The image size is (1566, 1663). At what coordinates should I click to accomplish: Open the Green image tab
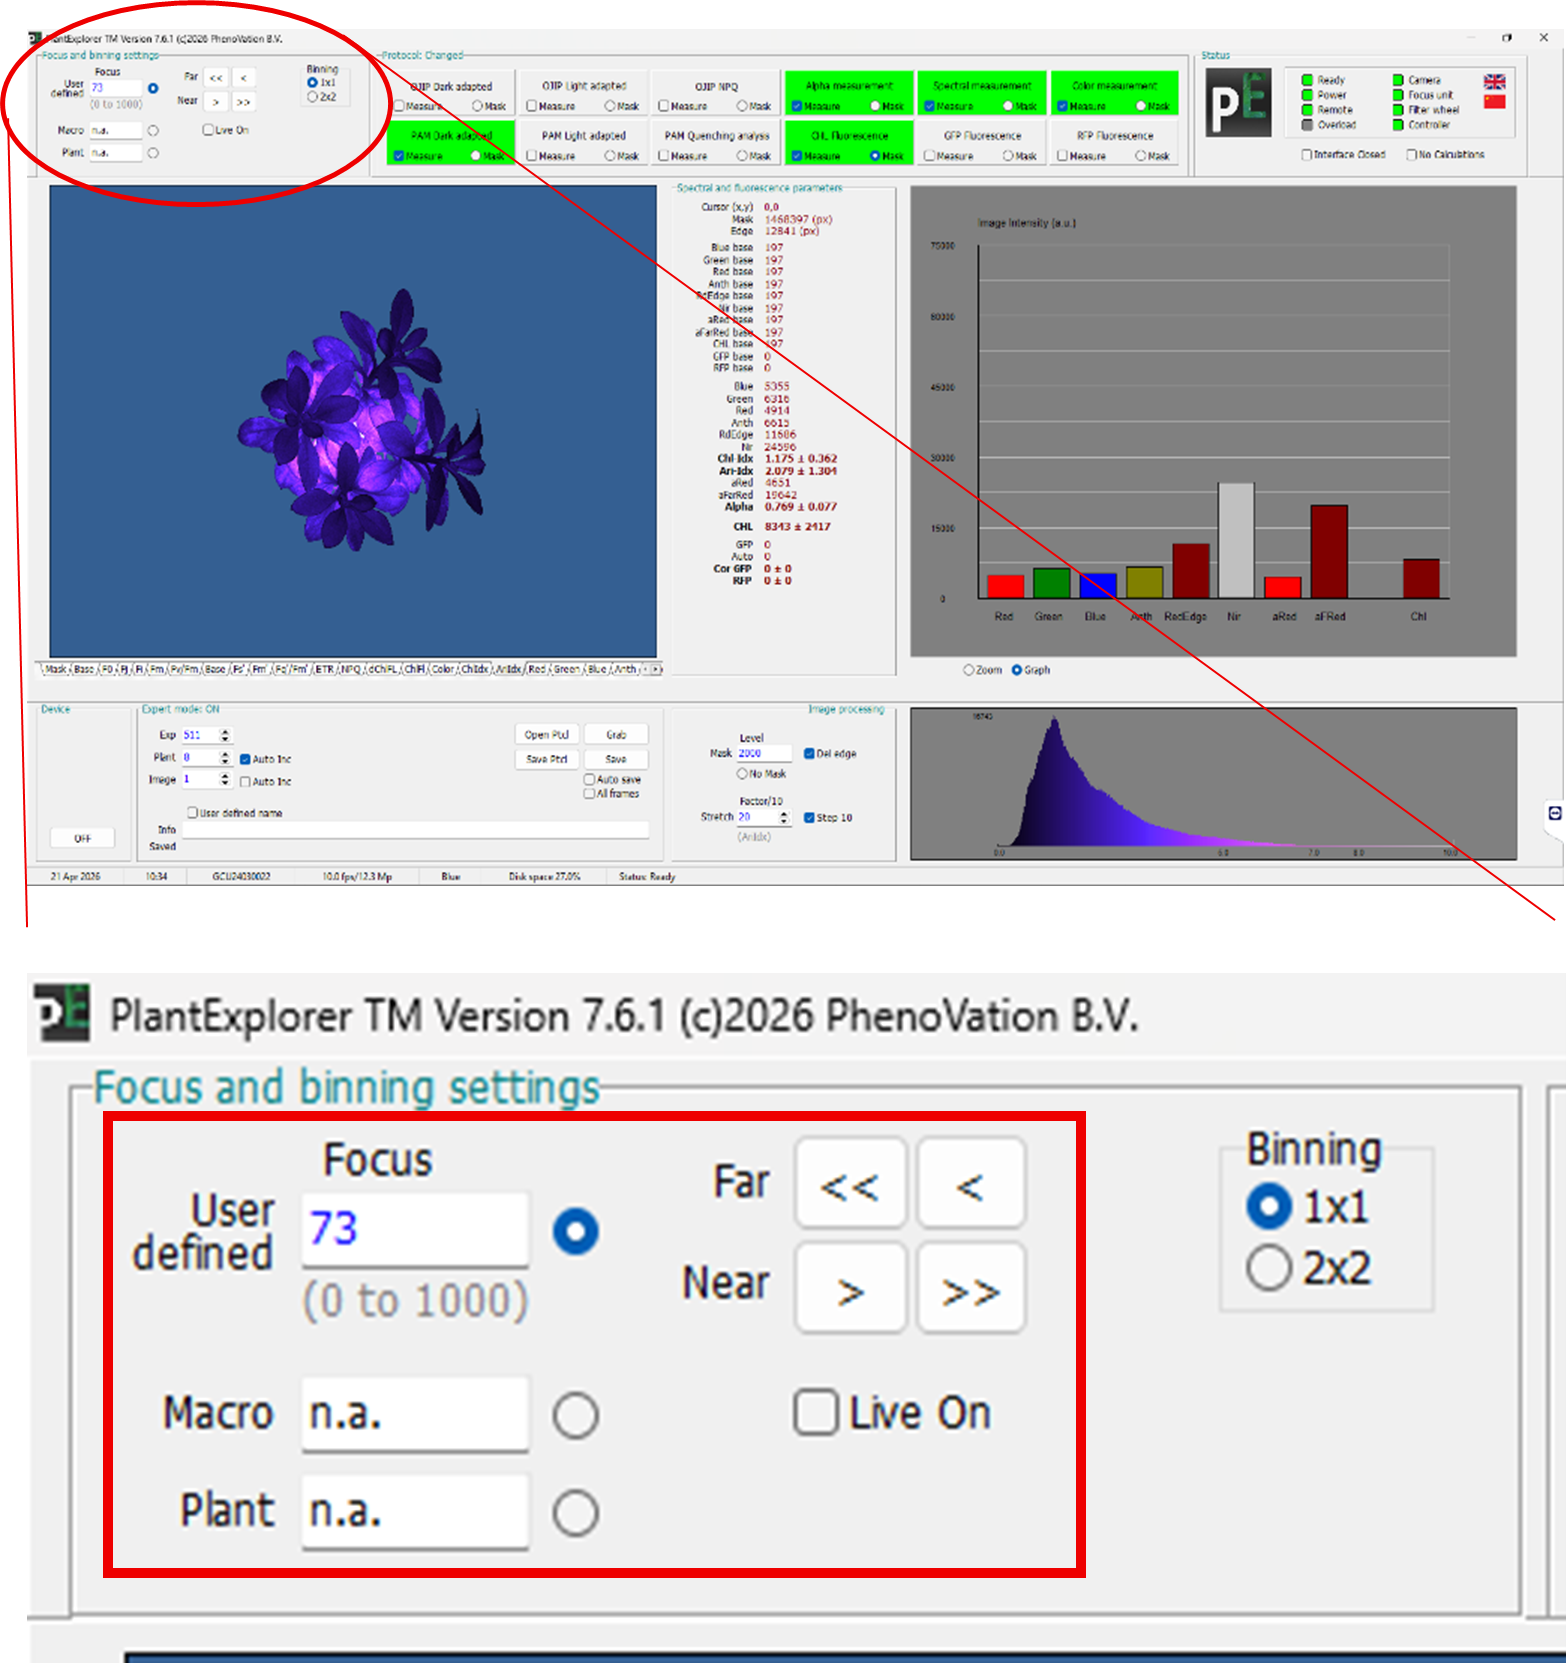click(x=567, y=670)
